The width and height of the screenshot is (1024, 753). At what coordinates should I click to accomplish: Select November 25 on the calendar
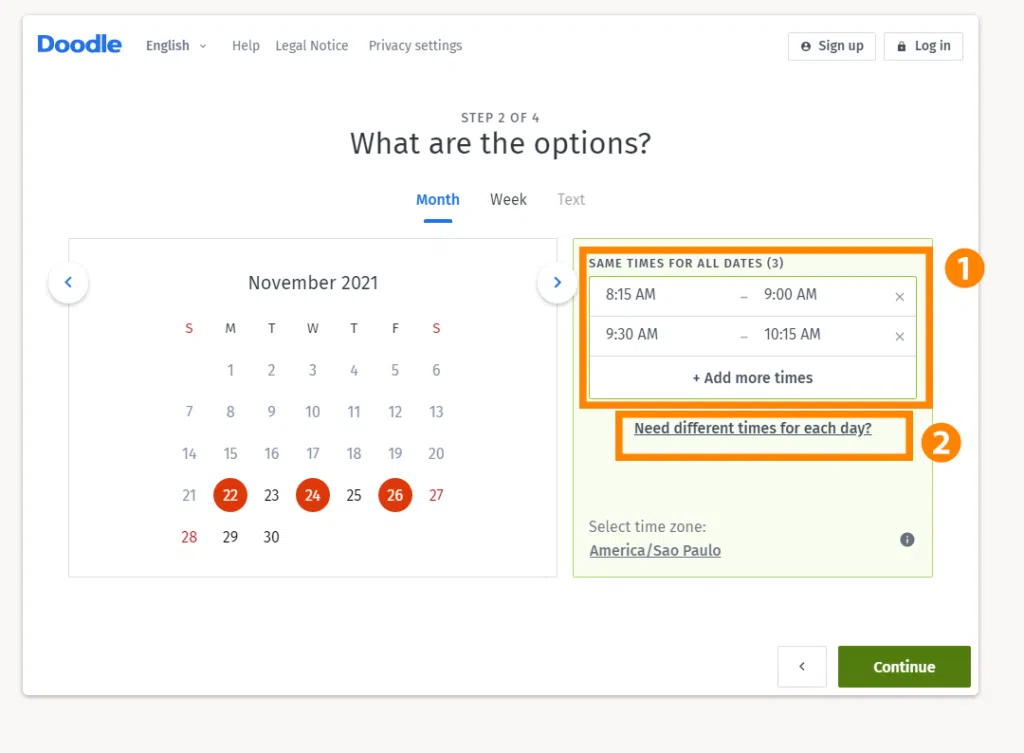[354, 495]
